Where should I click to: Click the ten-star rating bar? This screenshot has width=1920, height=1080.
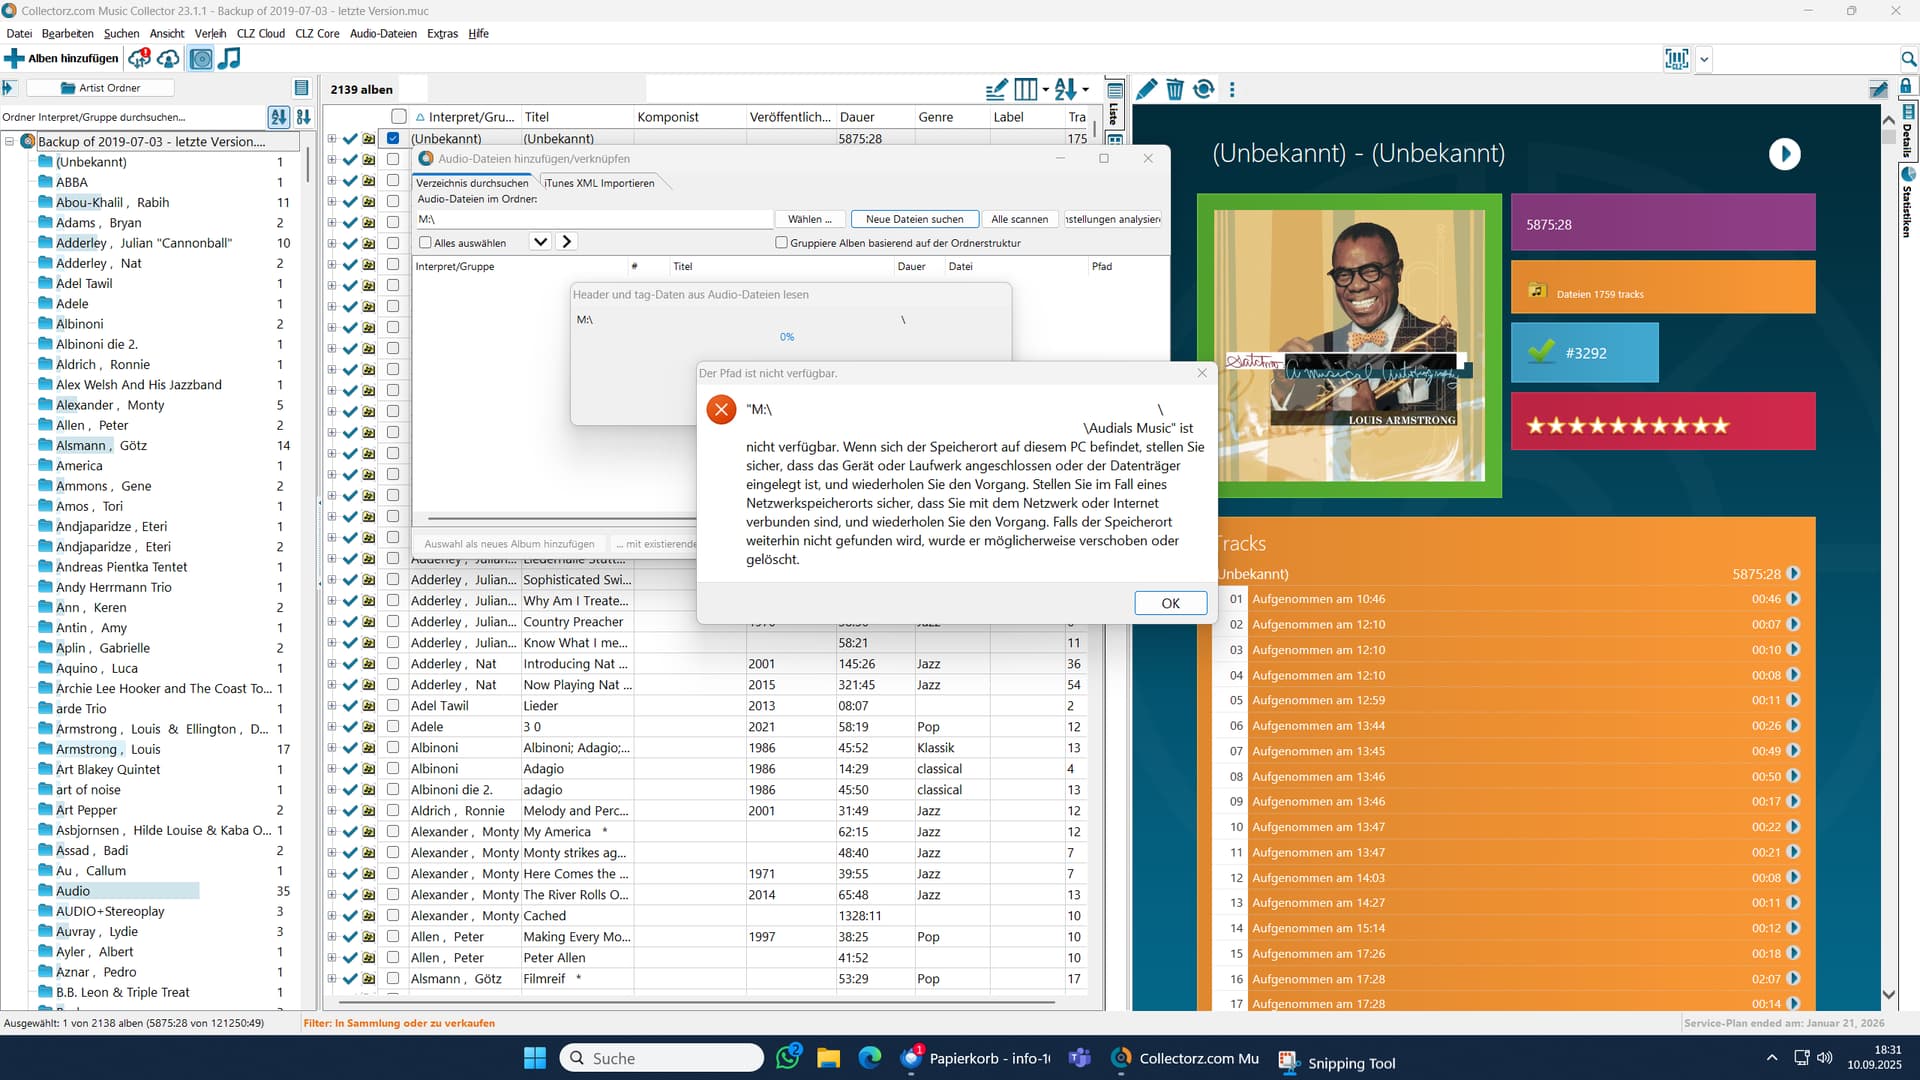(x=1627, y=426)
